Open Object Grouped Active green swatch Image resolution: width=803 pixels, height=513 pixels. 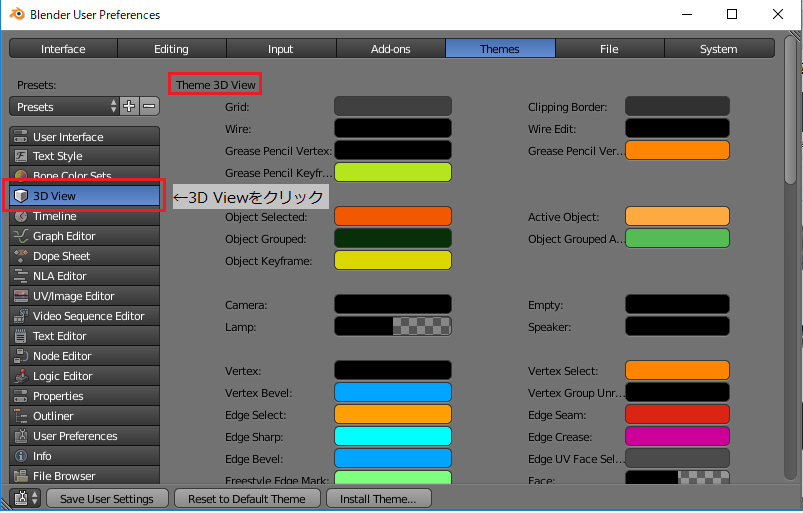(677, 238)
